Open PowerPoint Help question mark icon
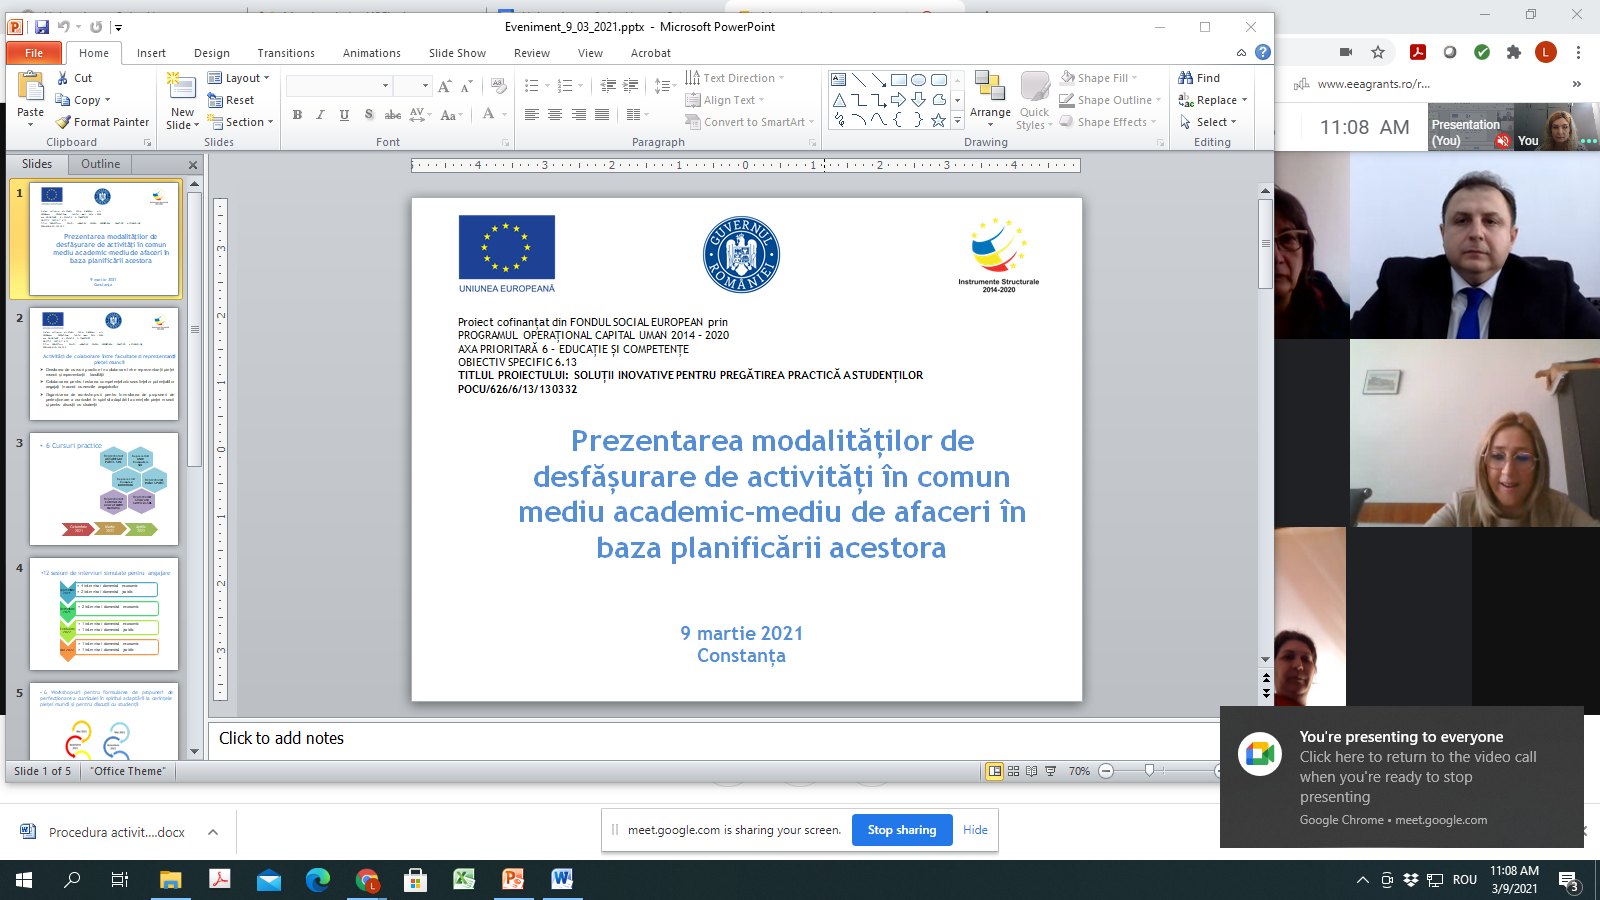The image size is (1600, 900). (1263, 52)
